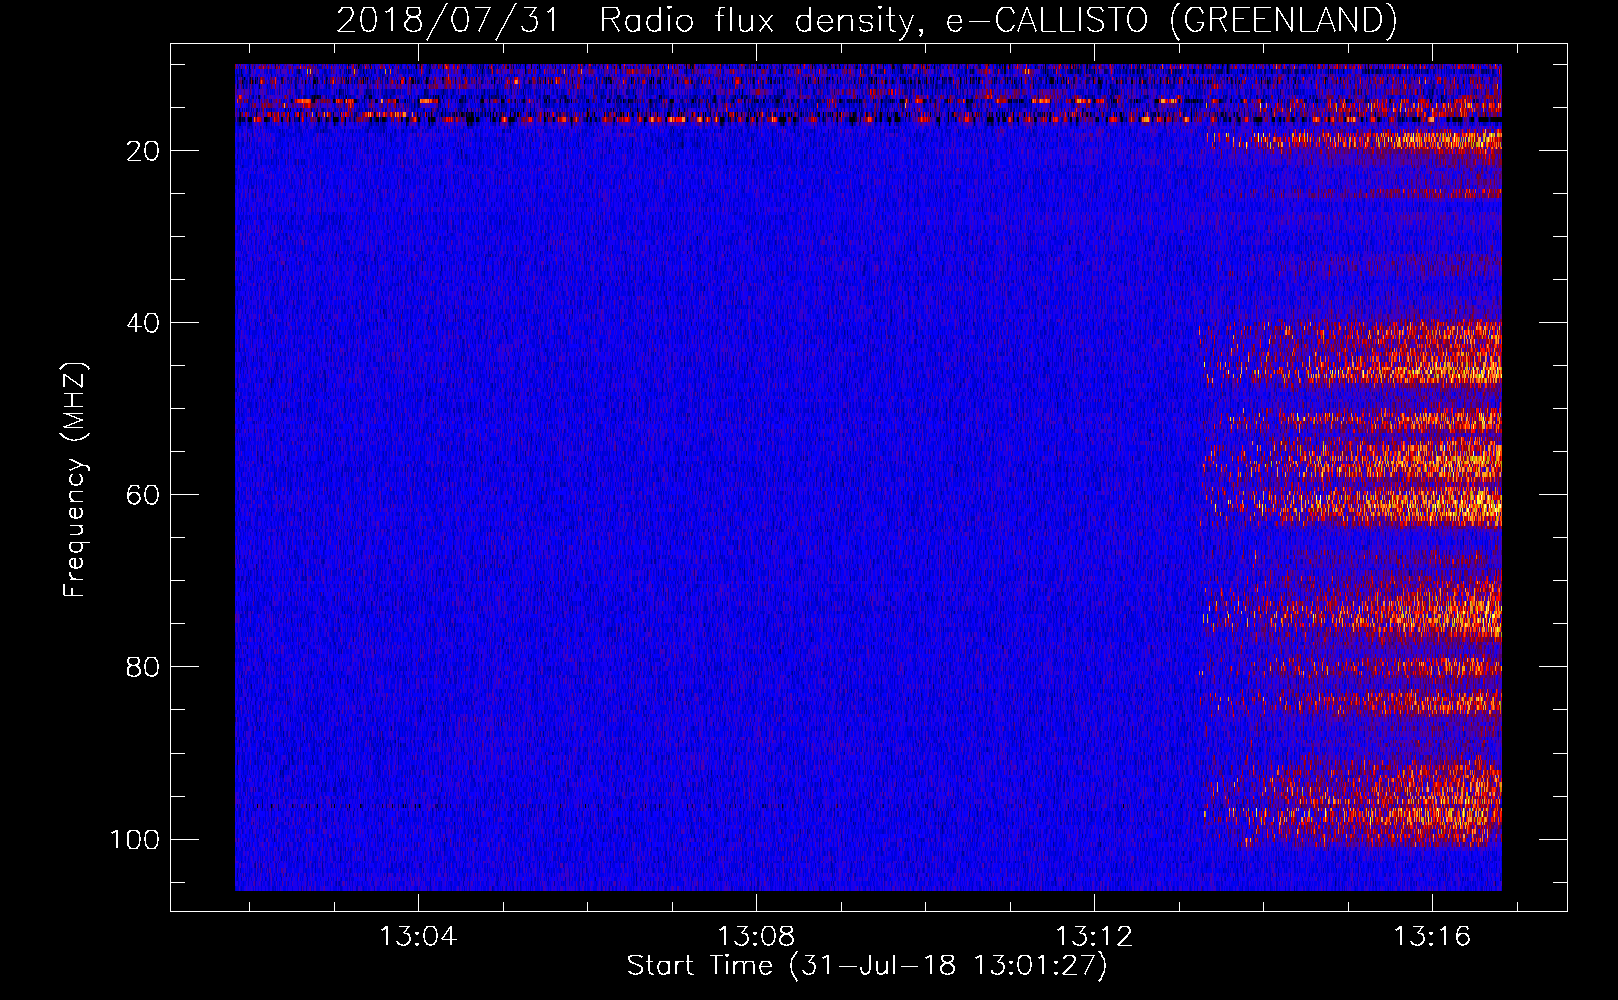Click the plot title "Radio flux density, e-CALLISTO (GREENLAND)"
Image resolution: width=1618 pixels, height=1000 pixels.
click(998, 20)
